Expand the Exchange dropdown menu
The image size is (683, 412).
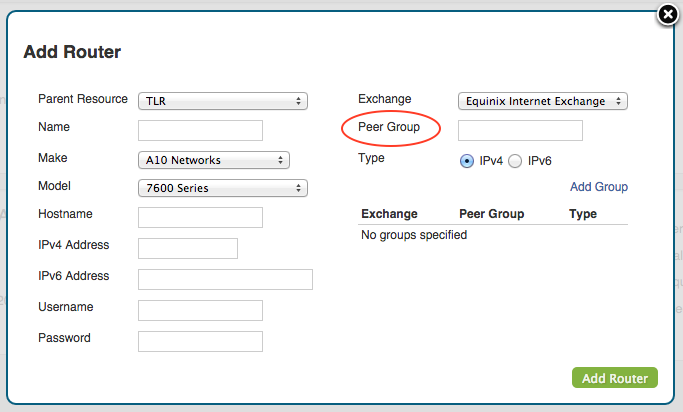coord(542,101)
